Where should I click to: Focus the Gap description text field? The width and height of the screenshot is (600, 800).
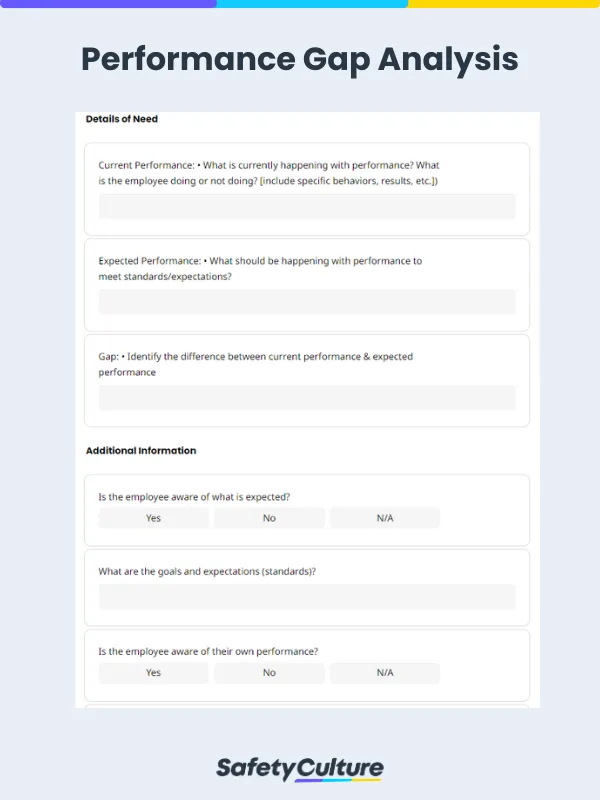307,397
